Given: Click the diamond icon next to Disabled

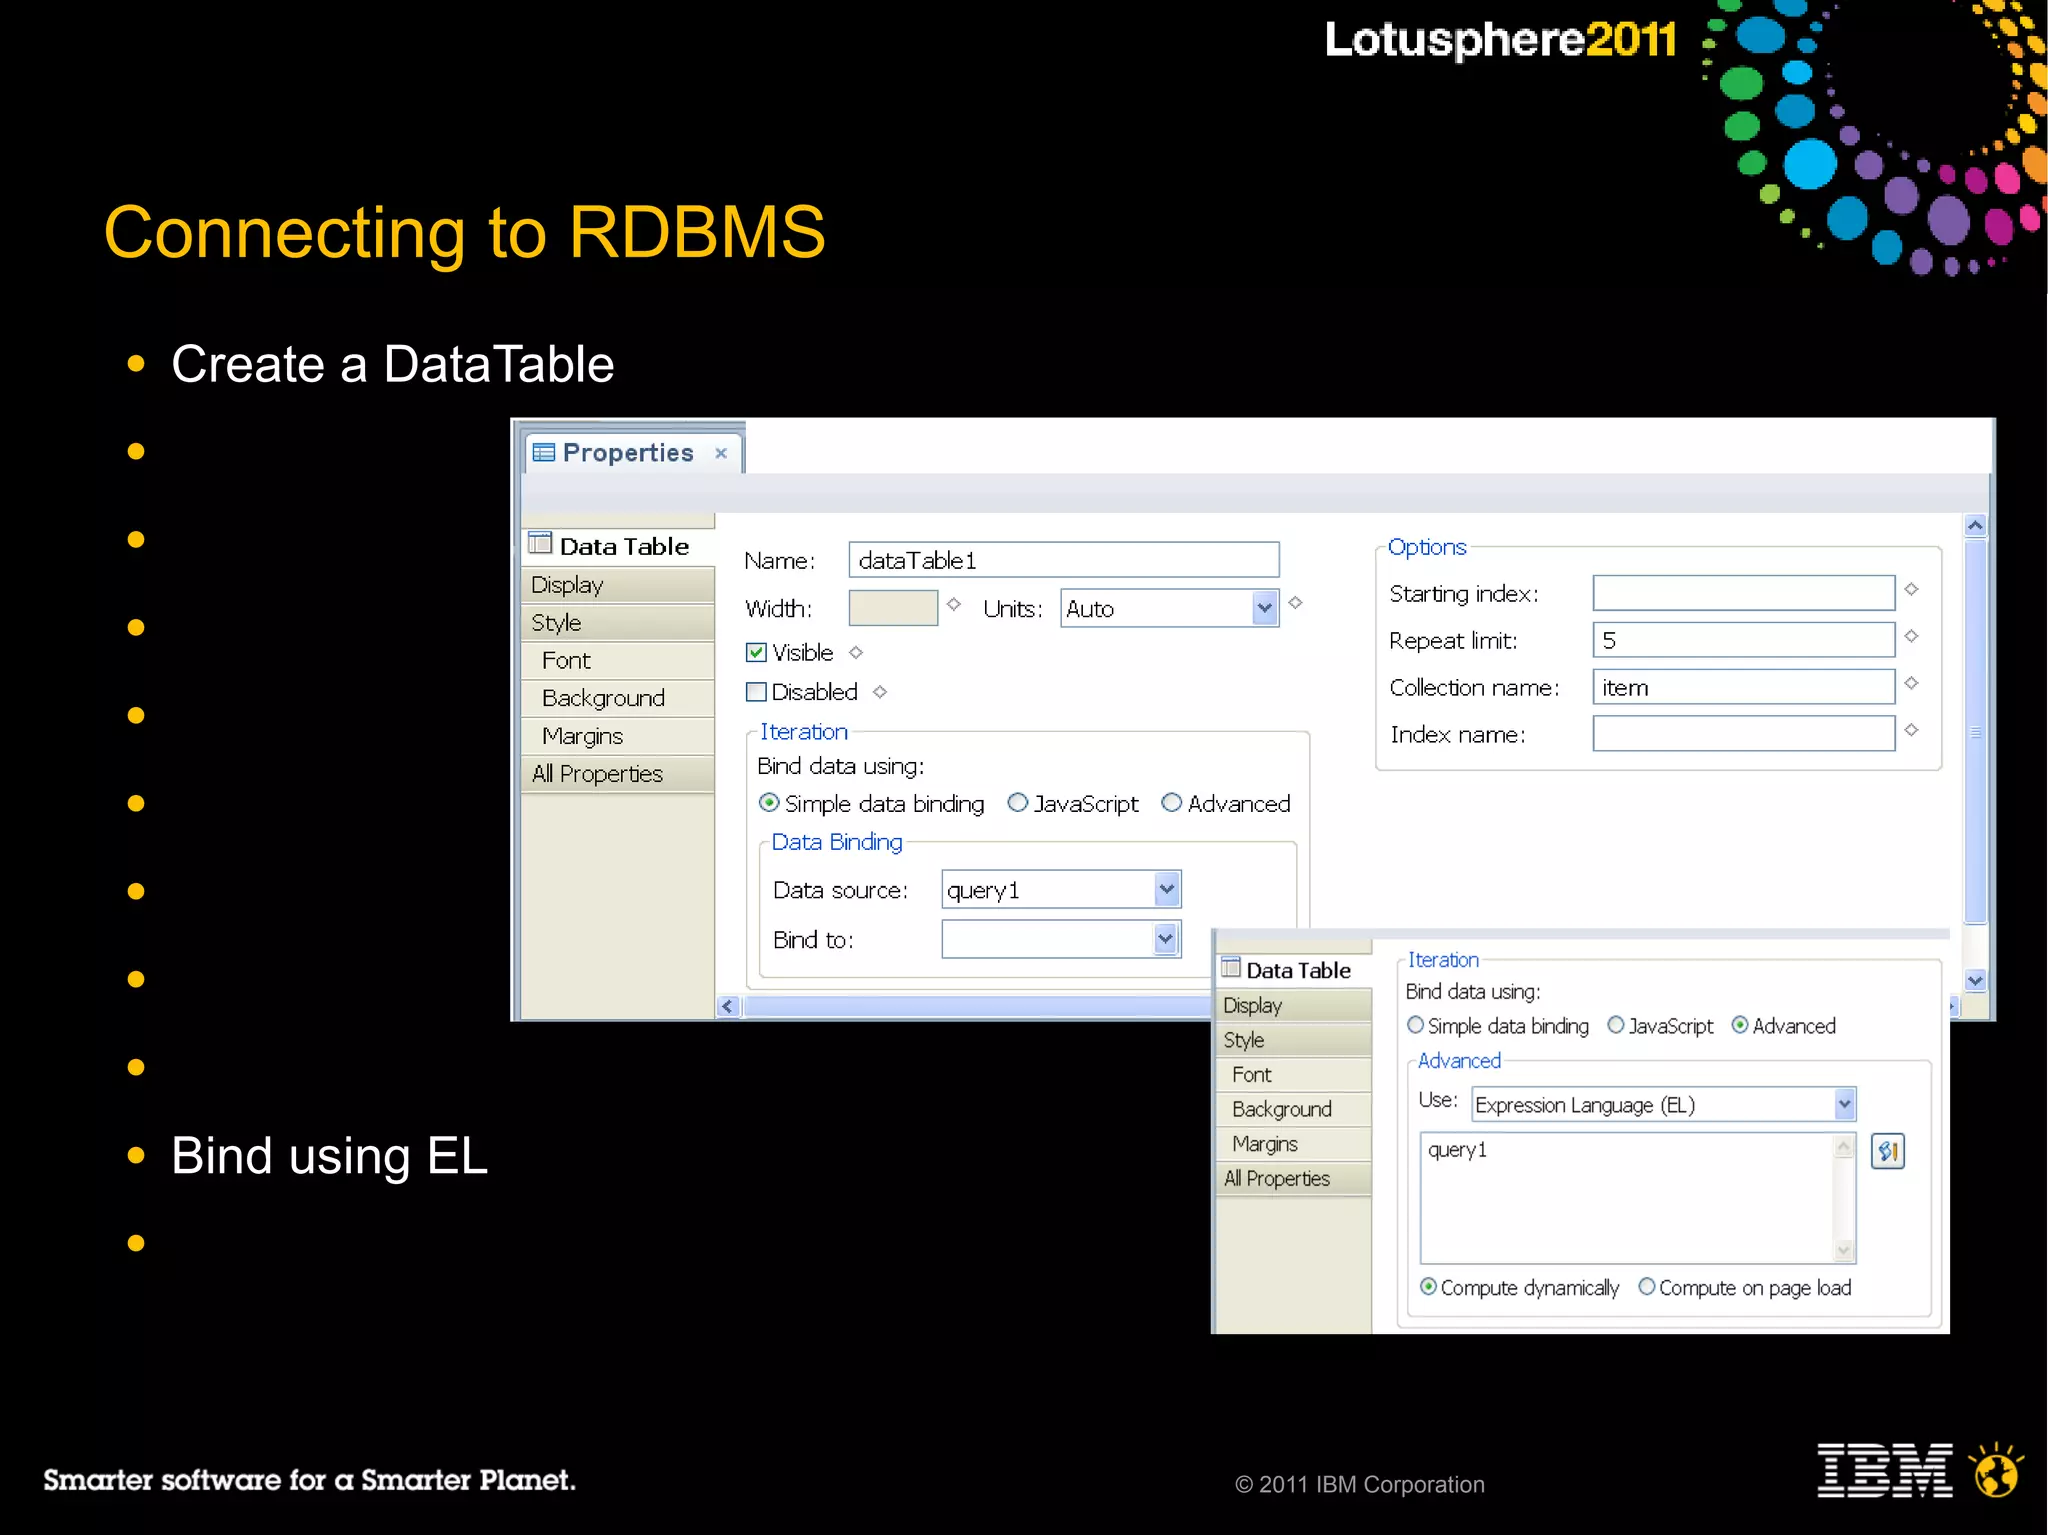Looking at the screenshot, I should [x=880, y=692].
